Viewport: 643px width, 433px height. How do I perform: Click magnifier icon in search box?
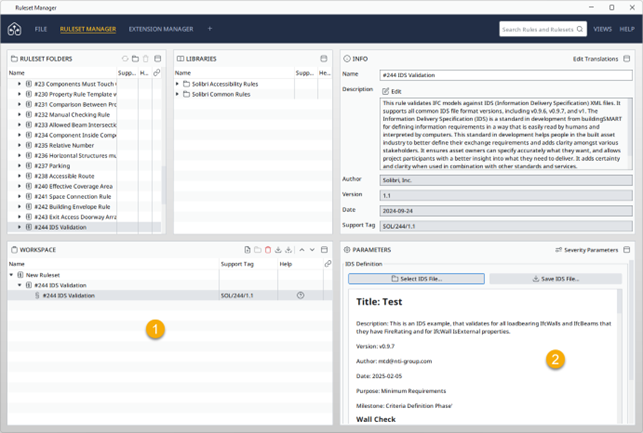580,29
